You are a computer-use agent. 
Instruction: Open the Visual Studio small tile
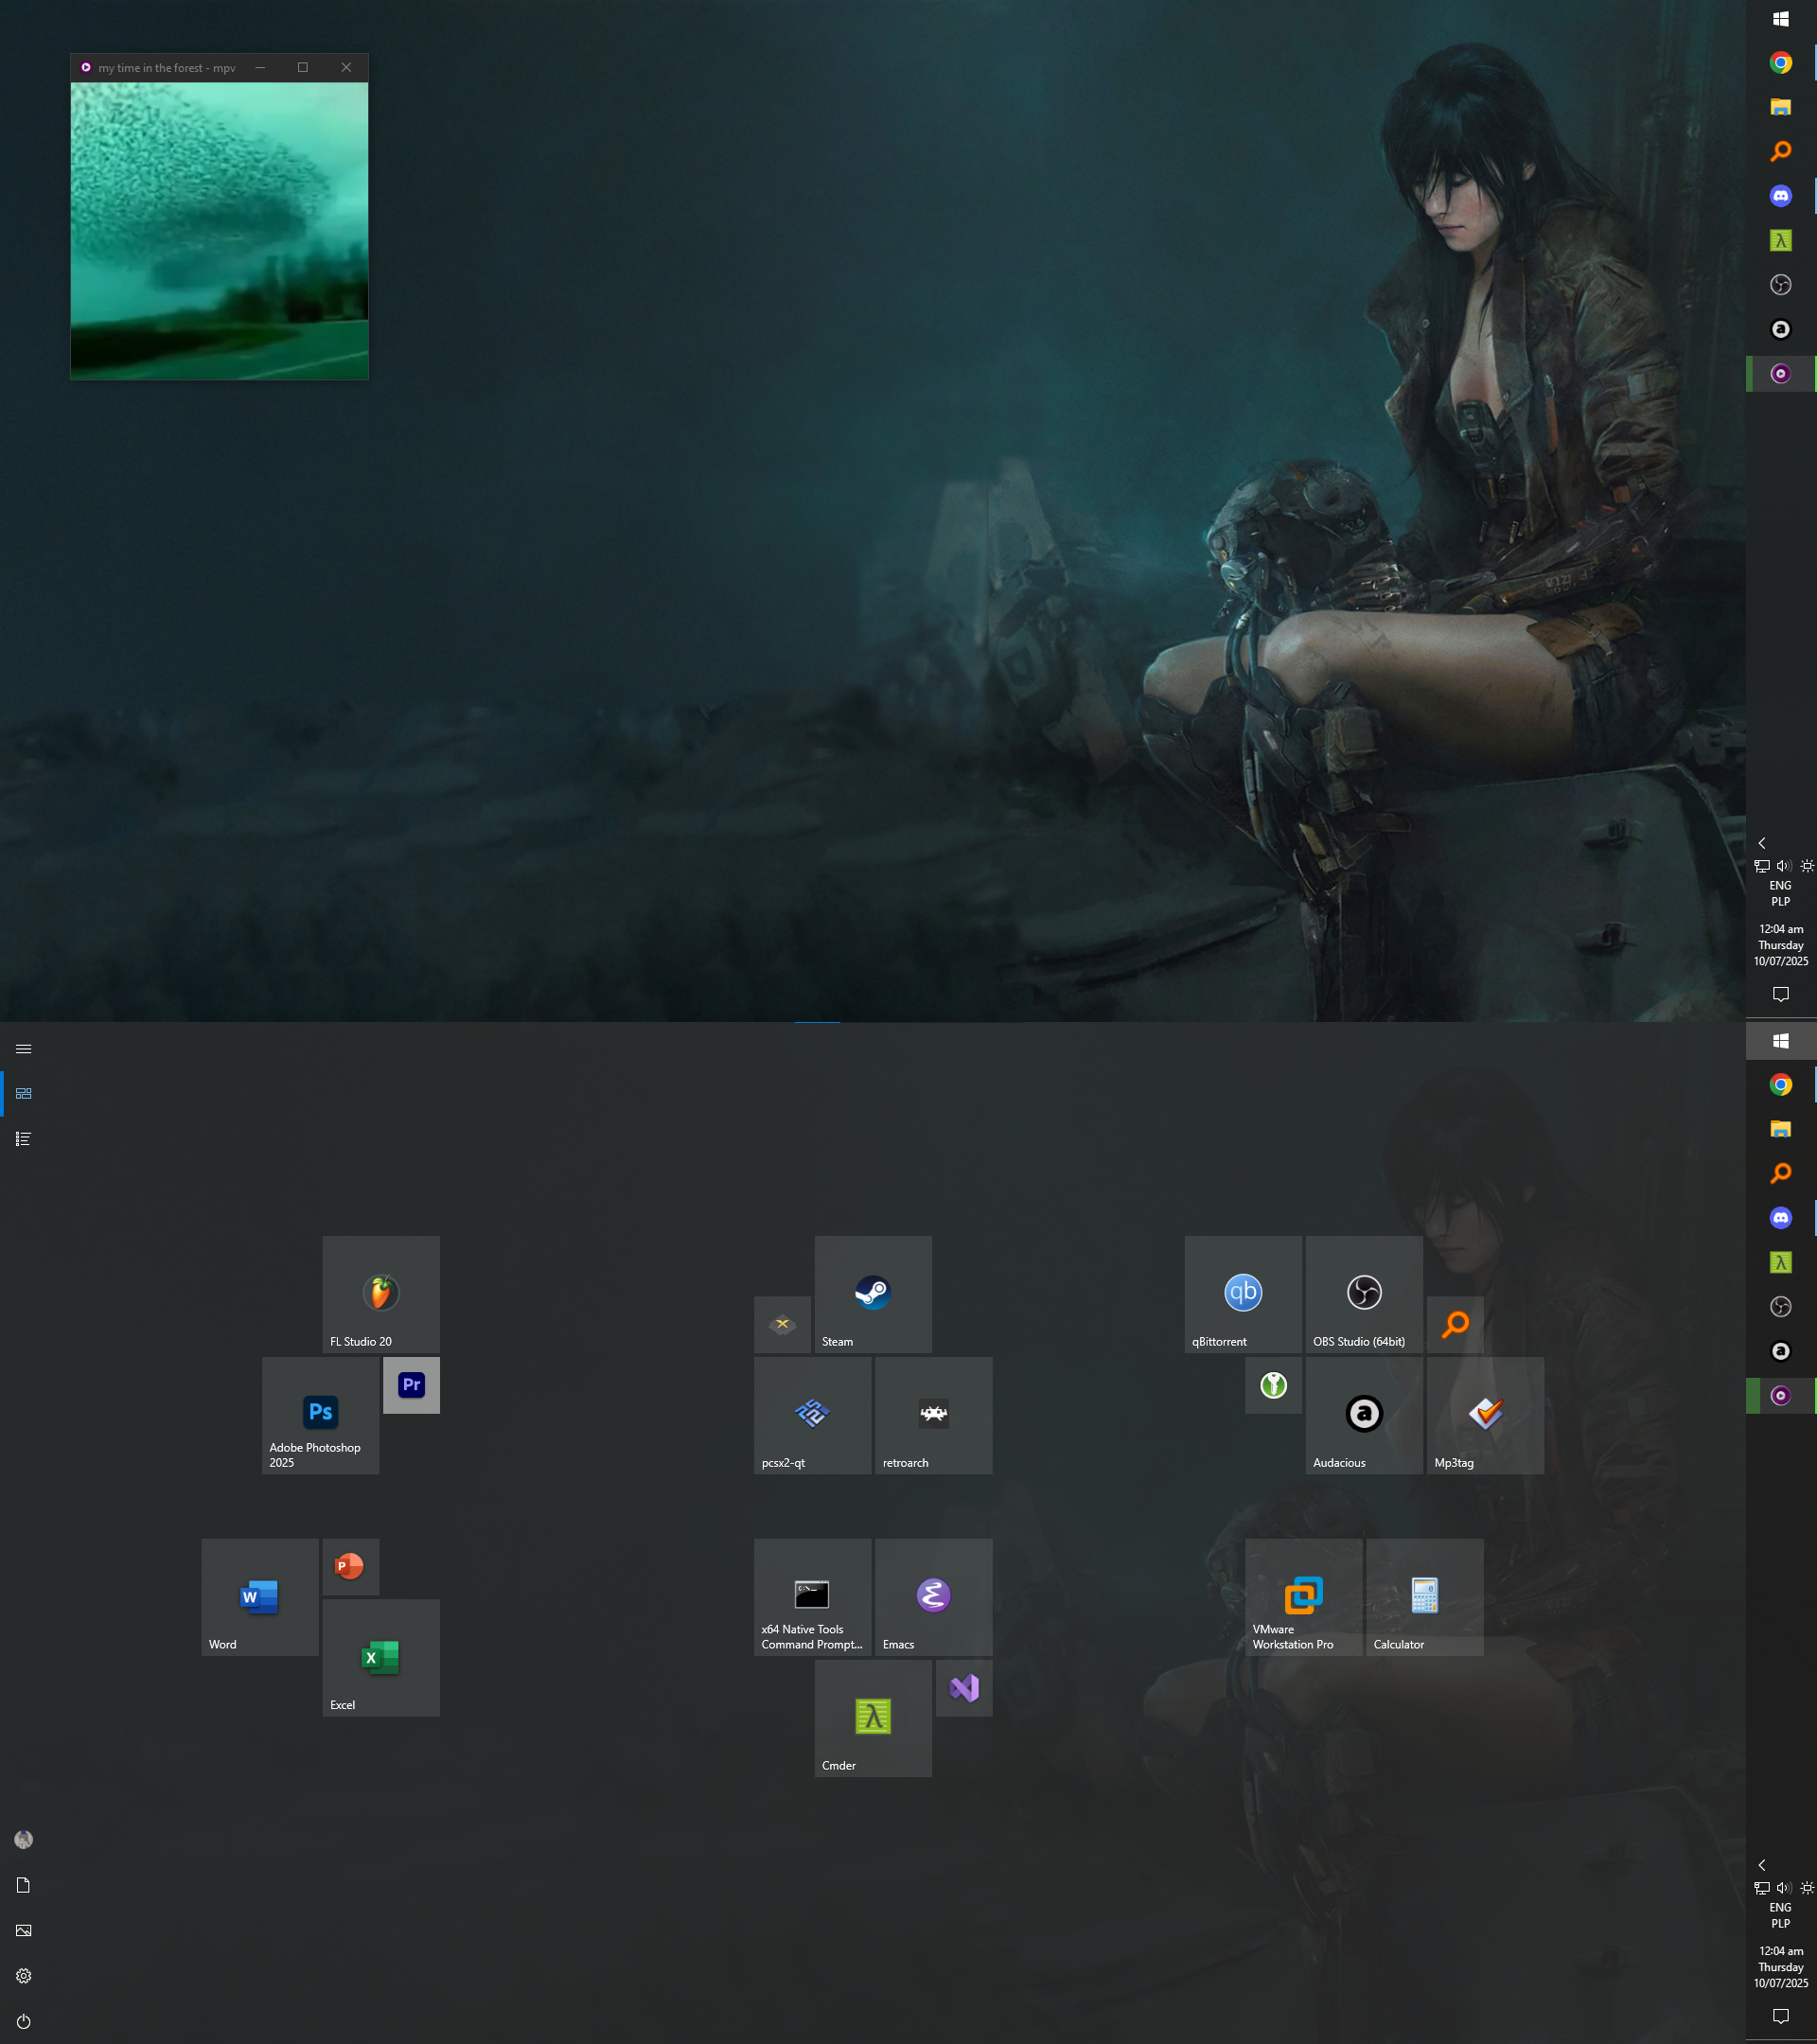pos(964,1688)
